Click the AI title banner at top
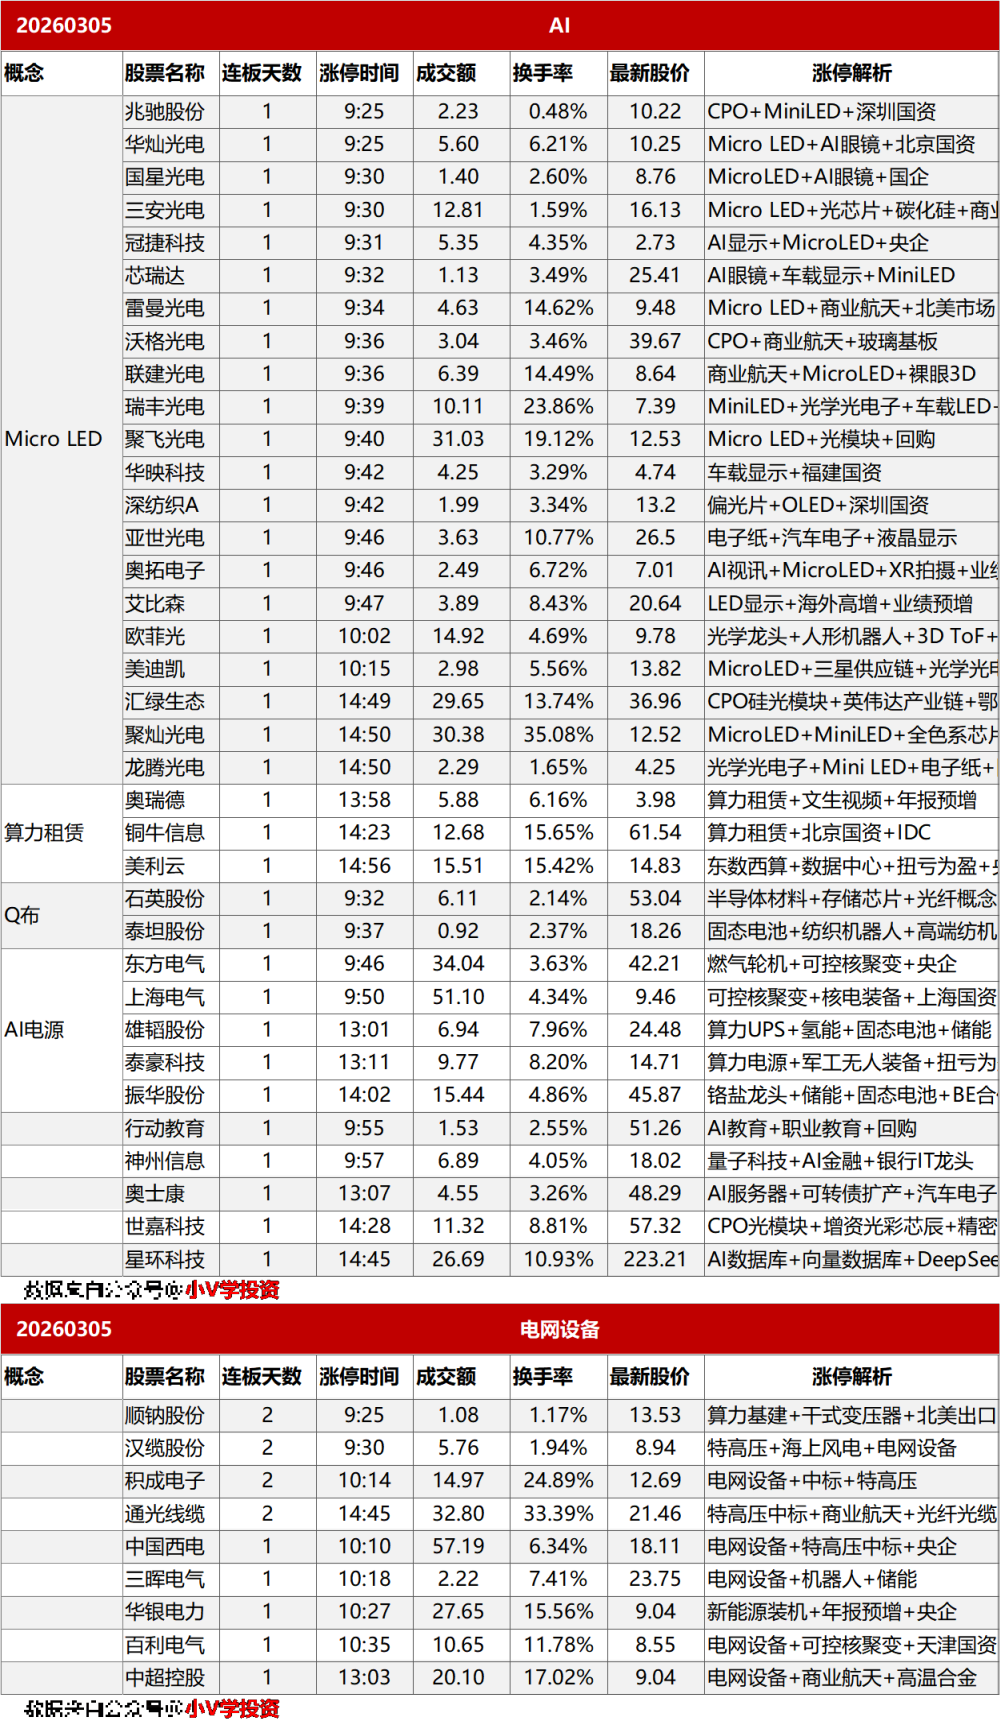 click(559, 26)
